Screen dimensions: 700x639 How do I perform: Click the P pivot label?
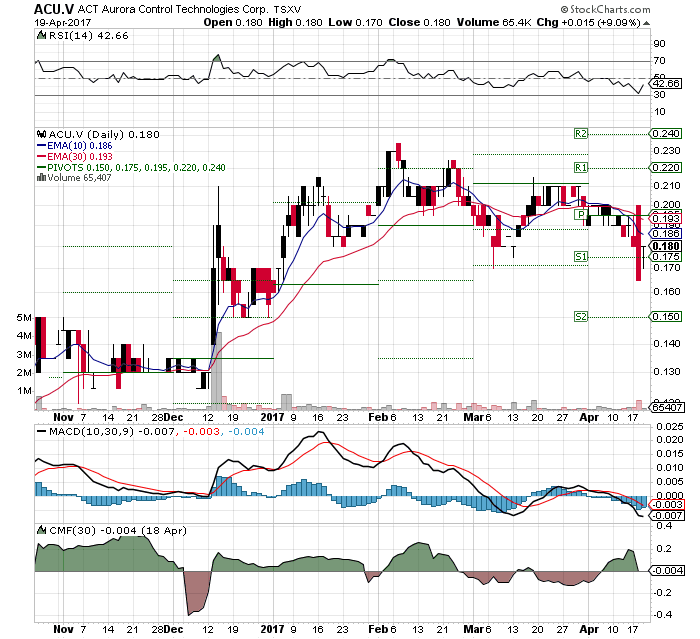tap(581, 214)
